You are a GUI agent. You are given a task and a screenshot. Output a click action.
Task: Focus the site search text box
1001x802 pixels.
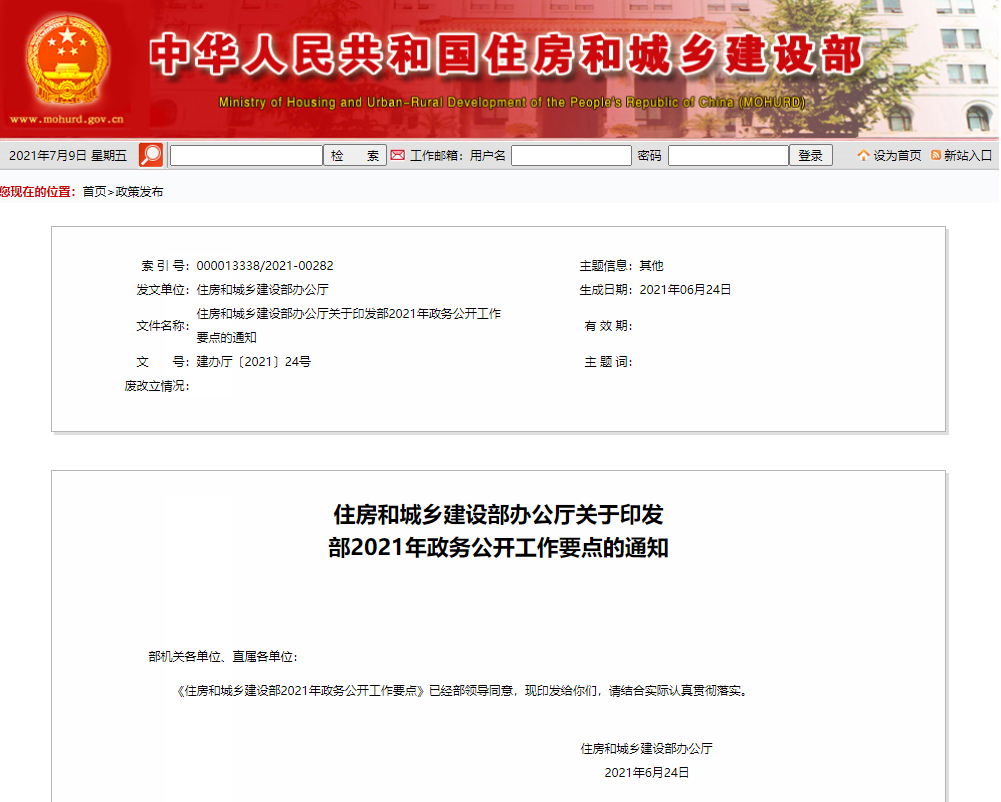point(246,155)
